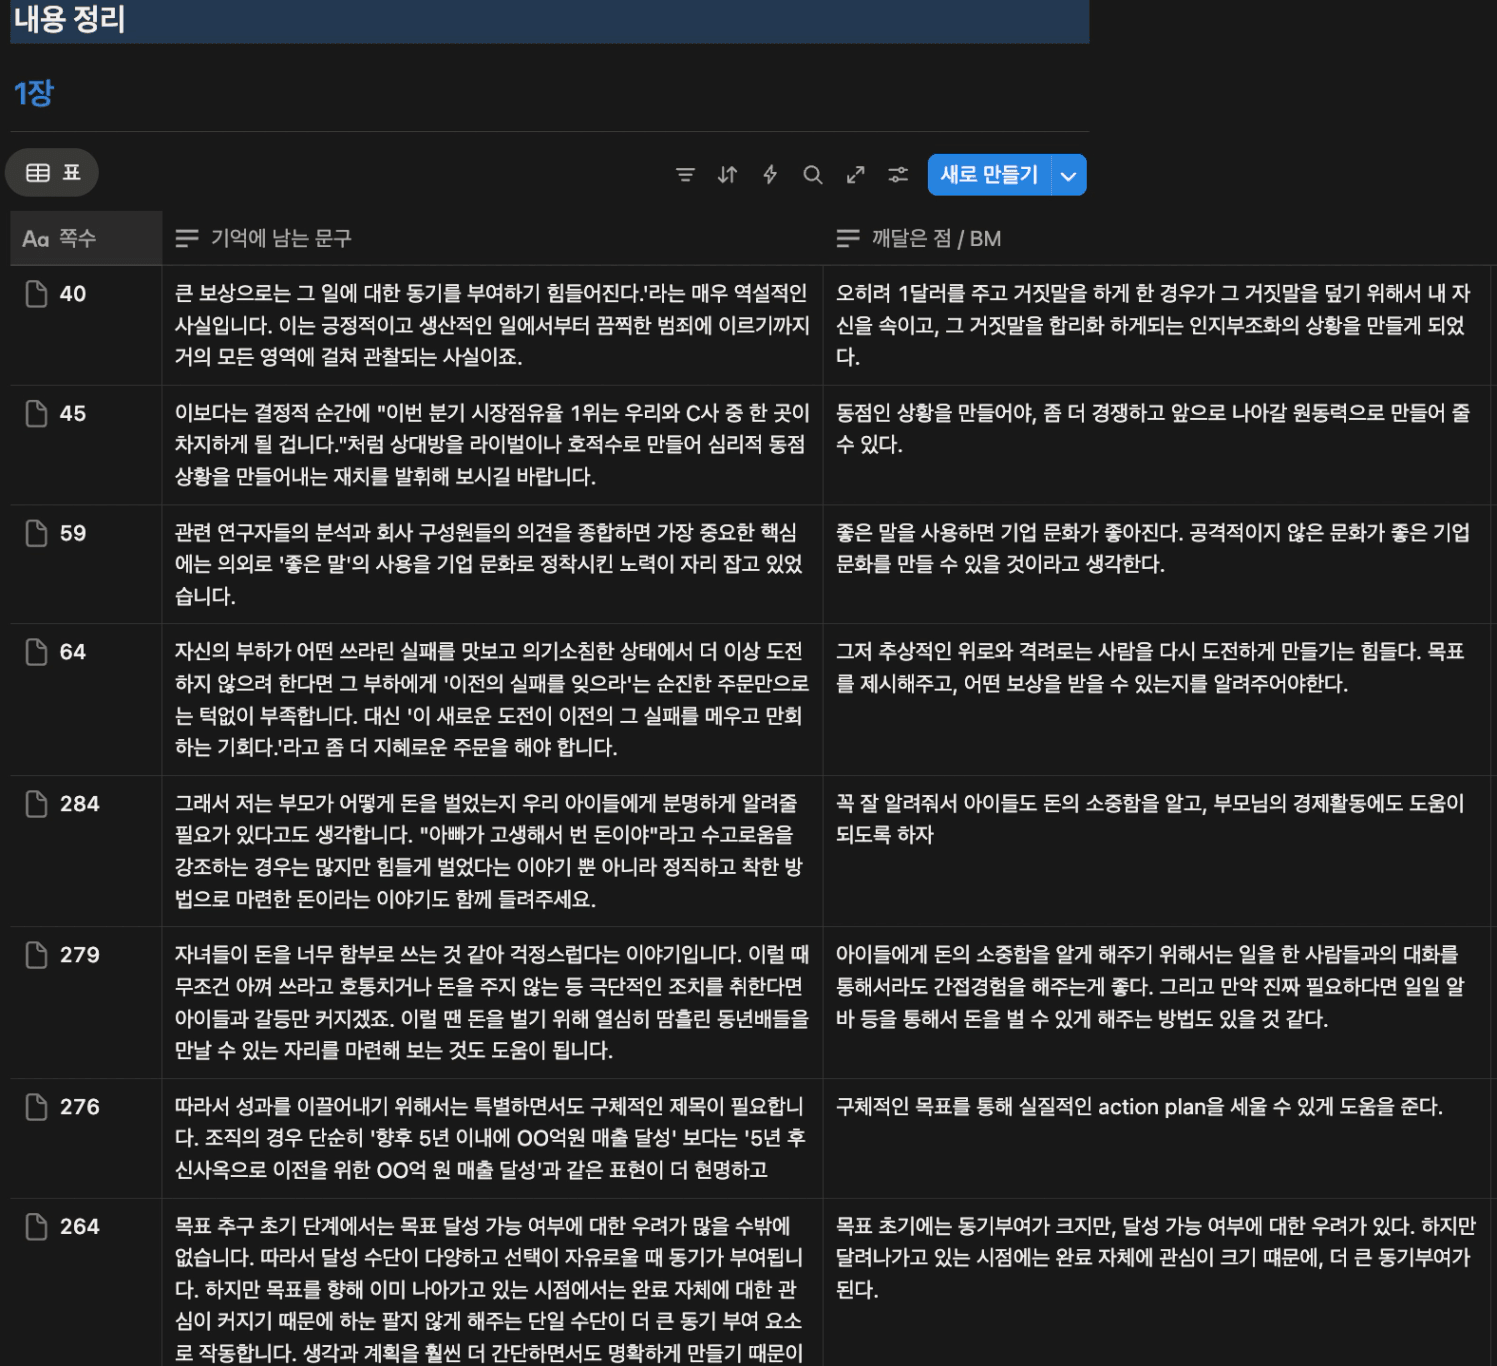Click the 내용 정리 heading block
This screenshot has height=1366, width=1497.
70,20
